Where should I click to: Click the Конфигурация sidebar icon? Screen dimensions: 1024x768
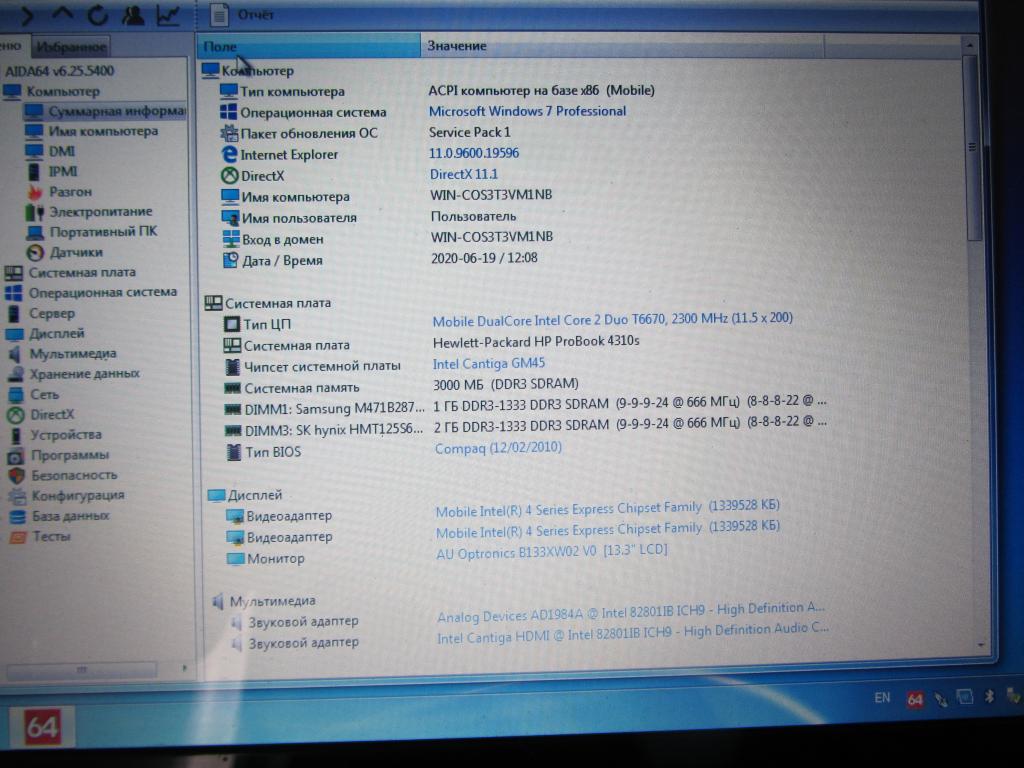click(x=18, y=497)
